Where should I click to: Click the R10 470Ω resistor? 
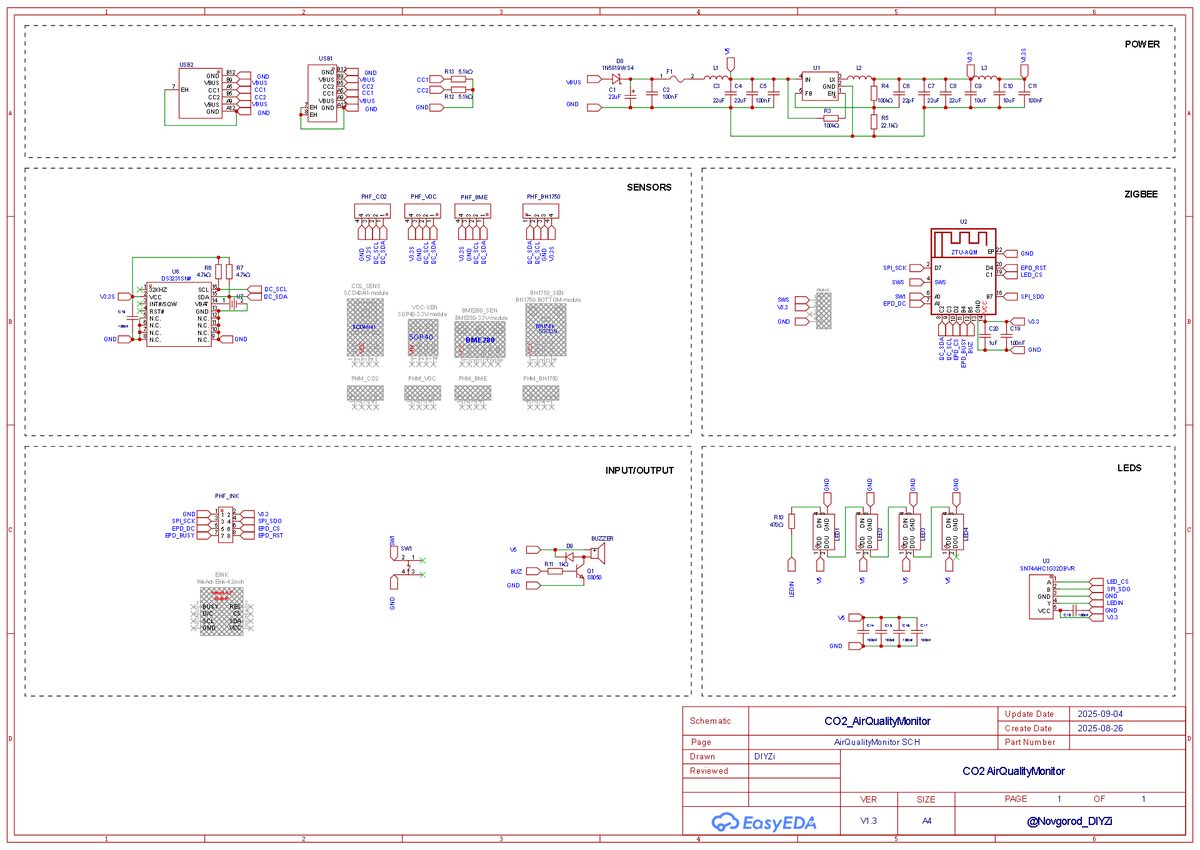coord(792,520)
